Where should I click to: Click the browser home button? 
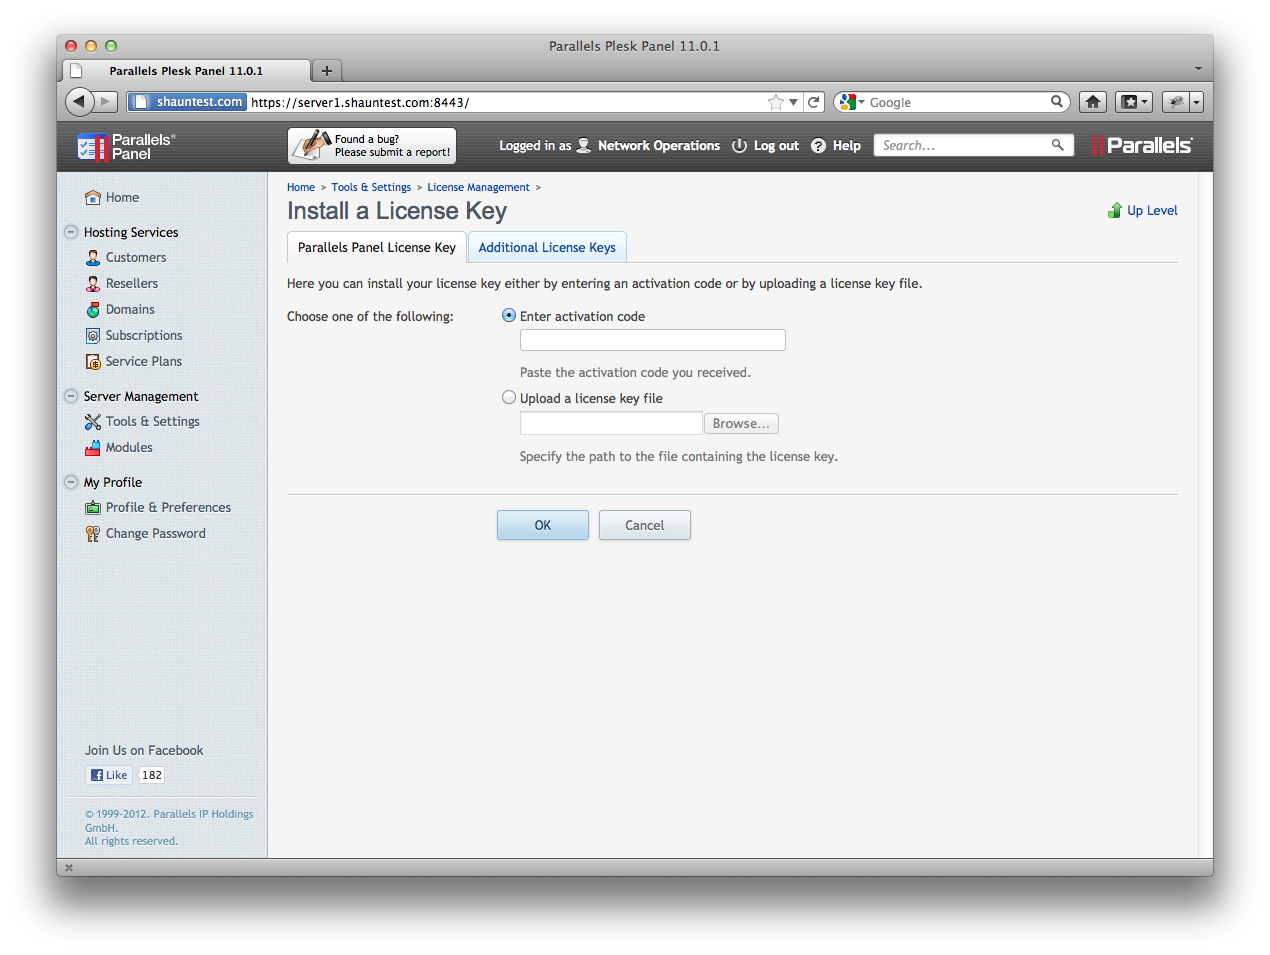point(1093,102)
